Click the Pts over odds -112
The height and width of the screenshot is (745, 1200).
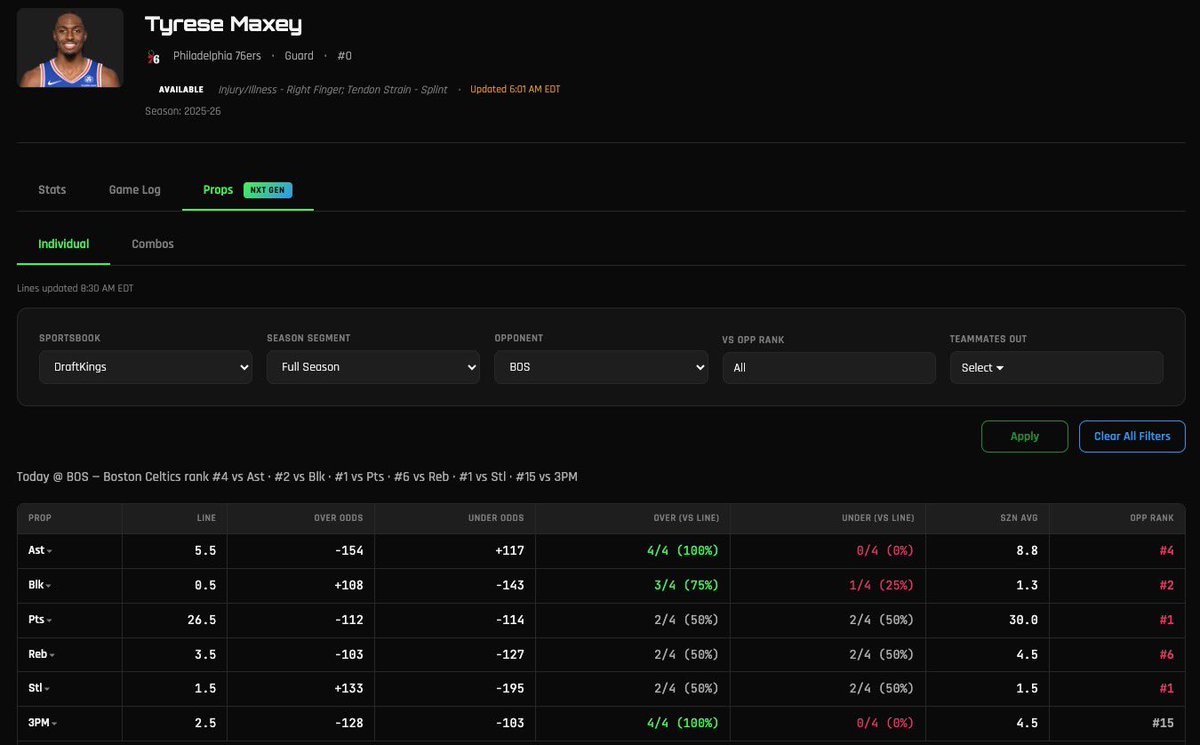pos(348,620)
